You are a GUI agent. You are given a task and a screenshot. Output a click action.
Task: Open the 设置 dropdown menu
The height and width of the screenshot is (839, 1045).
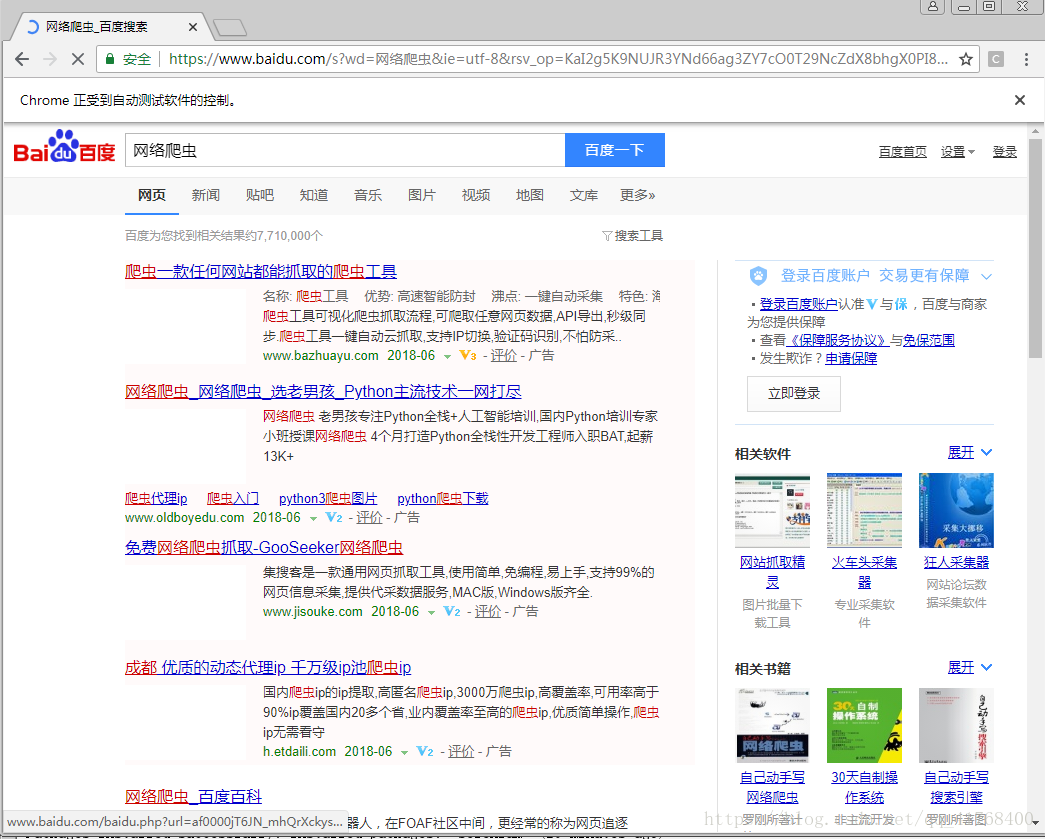pyautogui.click(x=957, y=152)
